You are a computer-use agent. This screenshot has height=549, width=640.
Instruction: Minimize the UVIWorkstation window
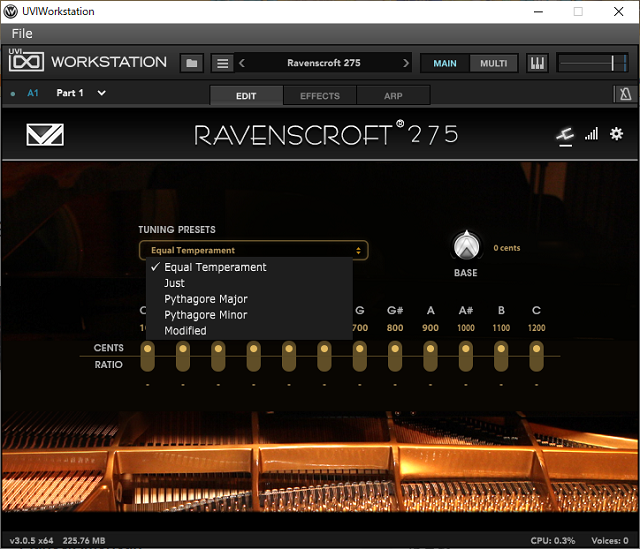[x=538, y=11]
